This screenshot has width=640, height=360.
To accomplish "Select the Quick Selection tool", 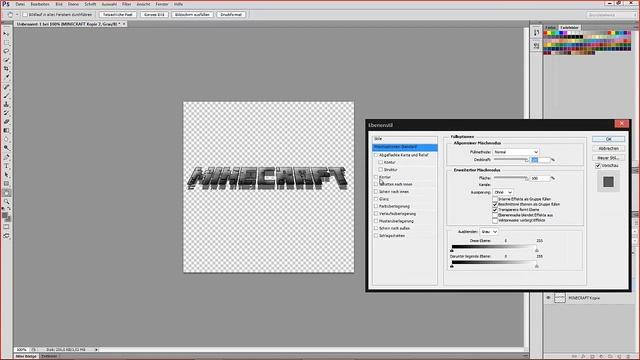I will click(x=6, y=60).
